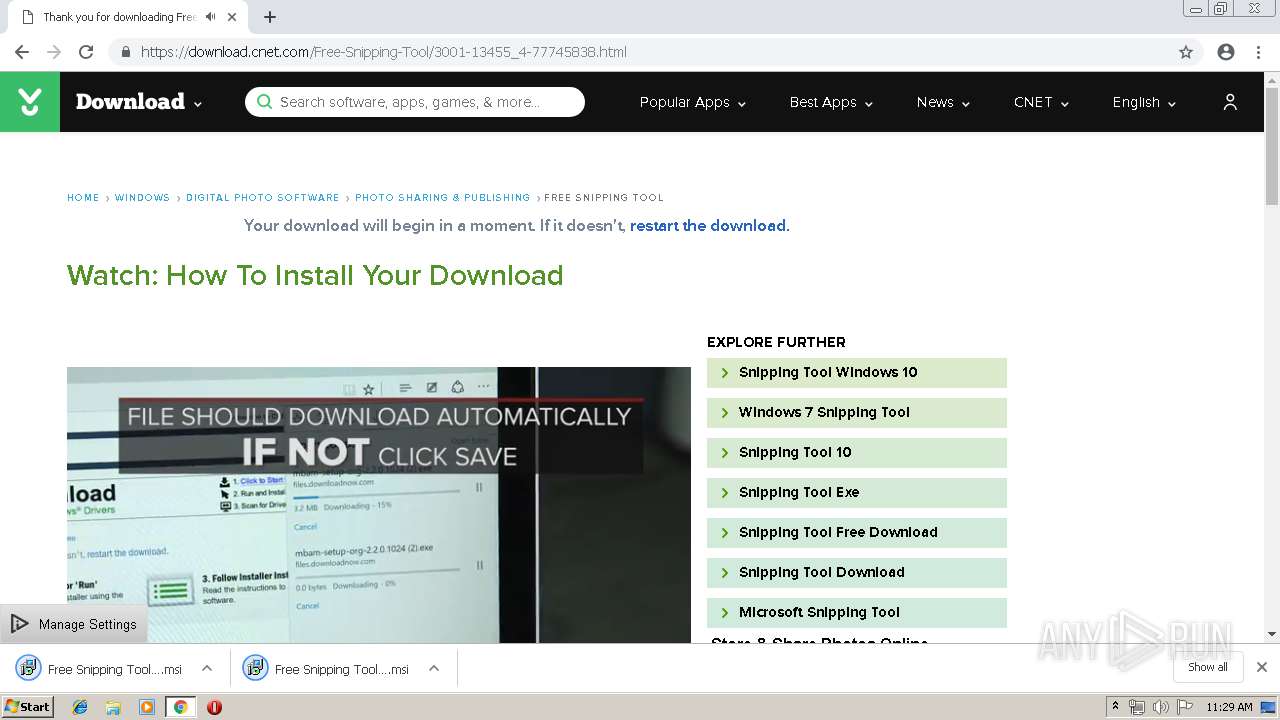The height and width of the screenshot is (720, 1280).
Task: Click the tray network icon
Action: pos(1137,707)
